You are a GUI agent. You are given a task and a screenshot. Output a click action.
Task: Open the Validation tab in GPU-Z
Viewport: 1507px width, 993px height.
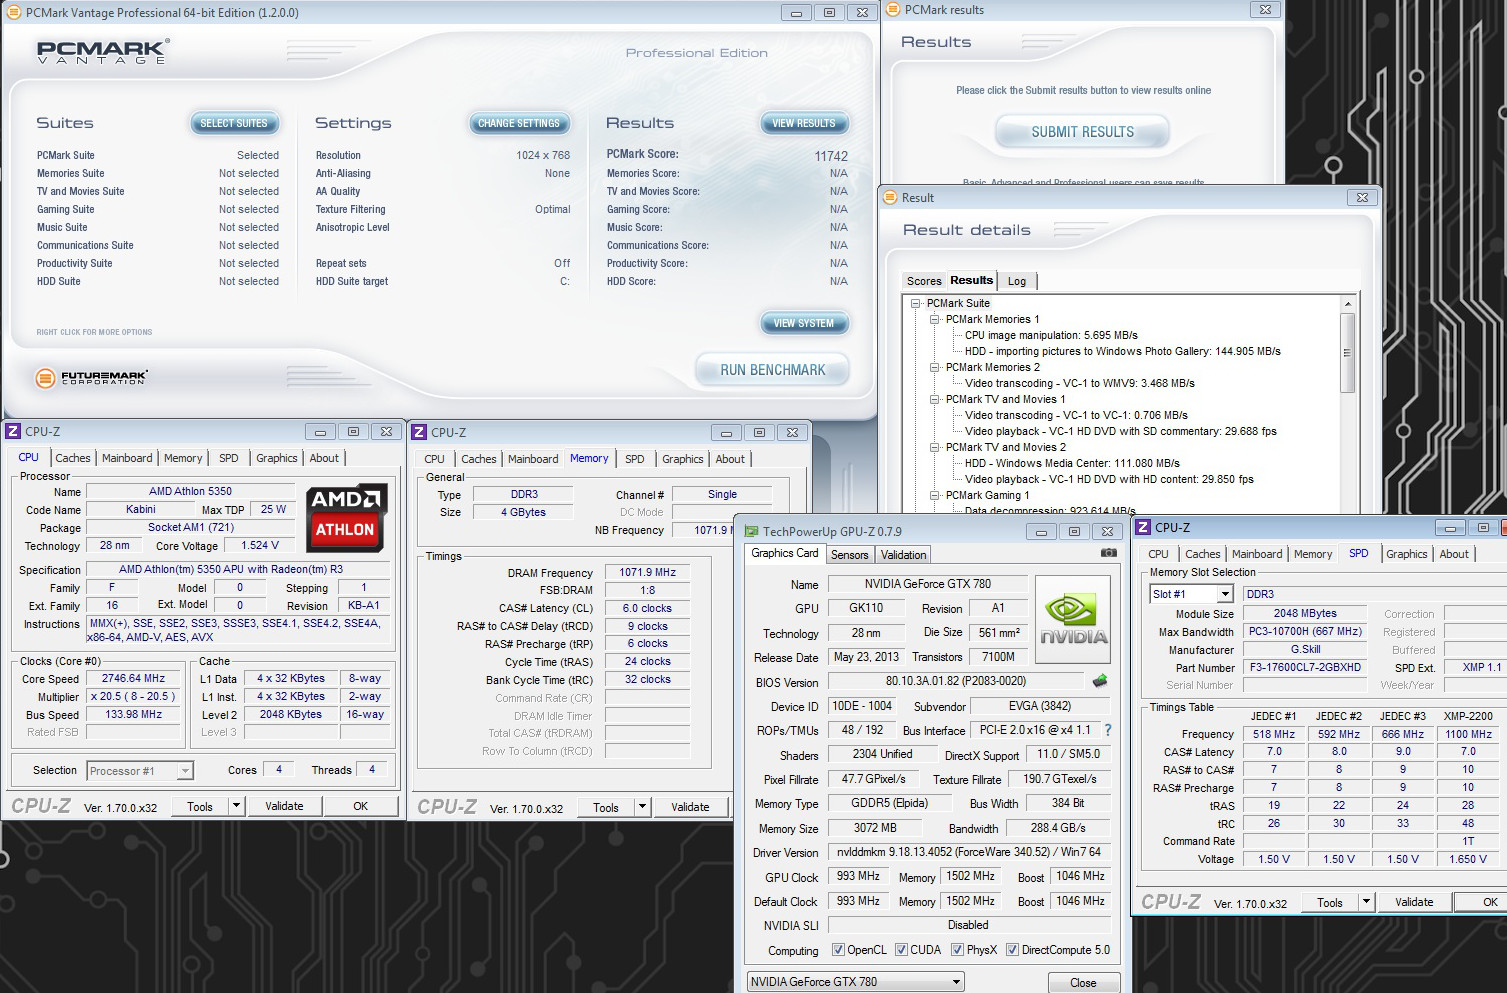point(904,555)
